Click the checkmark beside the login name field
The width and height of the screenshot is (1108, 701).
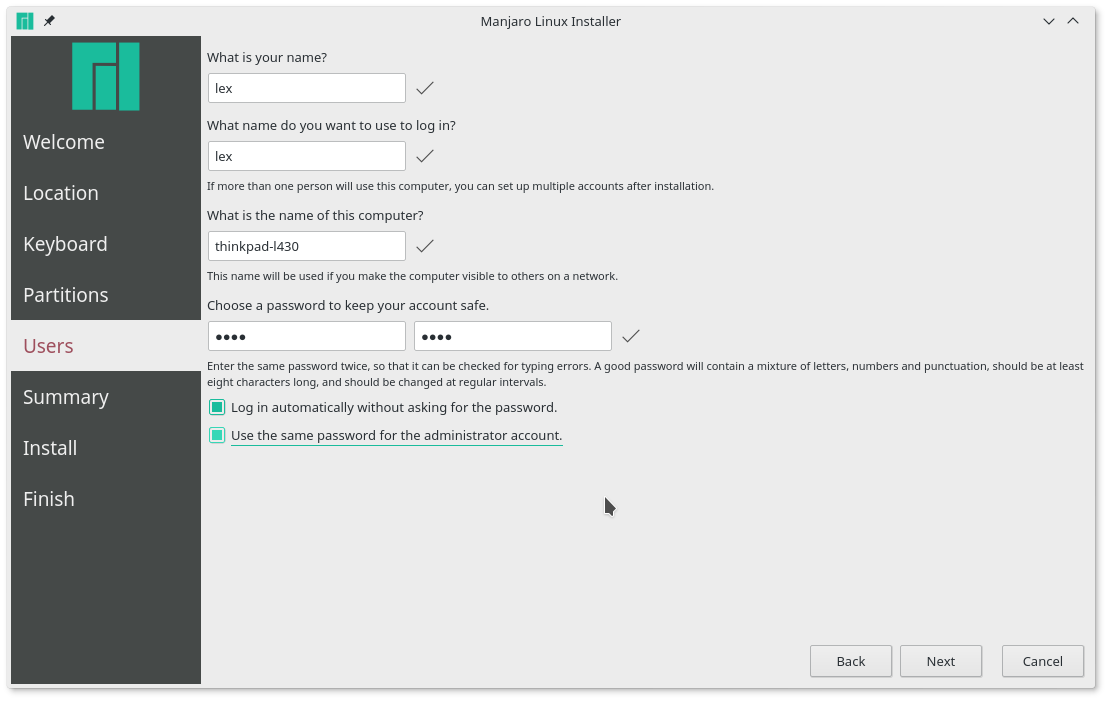pyautogui.click(x=425, y=156)
